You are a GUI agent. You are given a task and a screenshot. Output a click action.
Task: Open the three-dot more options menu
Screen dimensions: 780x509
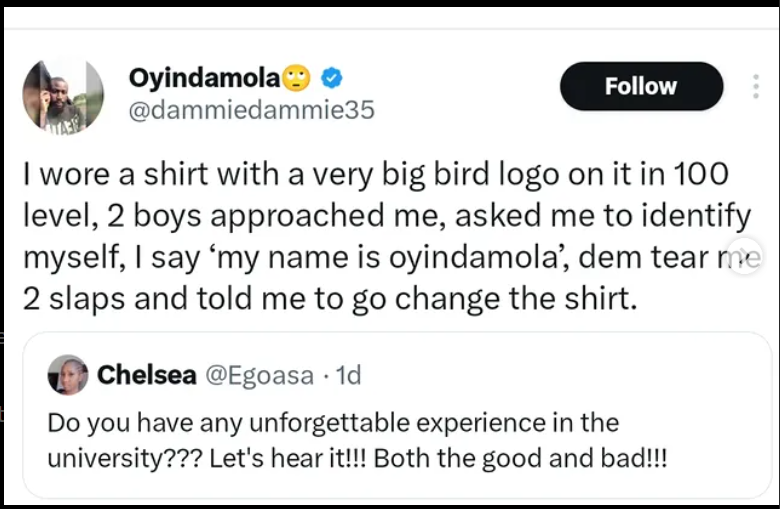coord(755,86)
